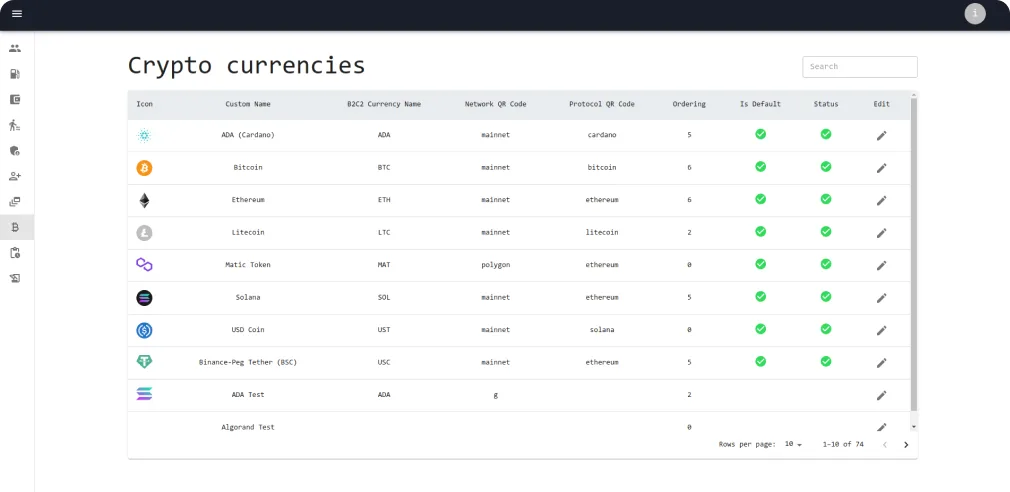Viewport: 1010px width, 492px height.
Task: Select the 'solana' protocol cell
Action: point(602,330)
